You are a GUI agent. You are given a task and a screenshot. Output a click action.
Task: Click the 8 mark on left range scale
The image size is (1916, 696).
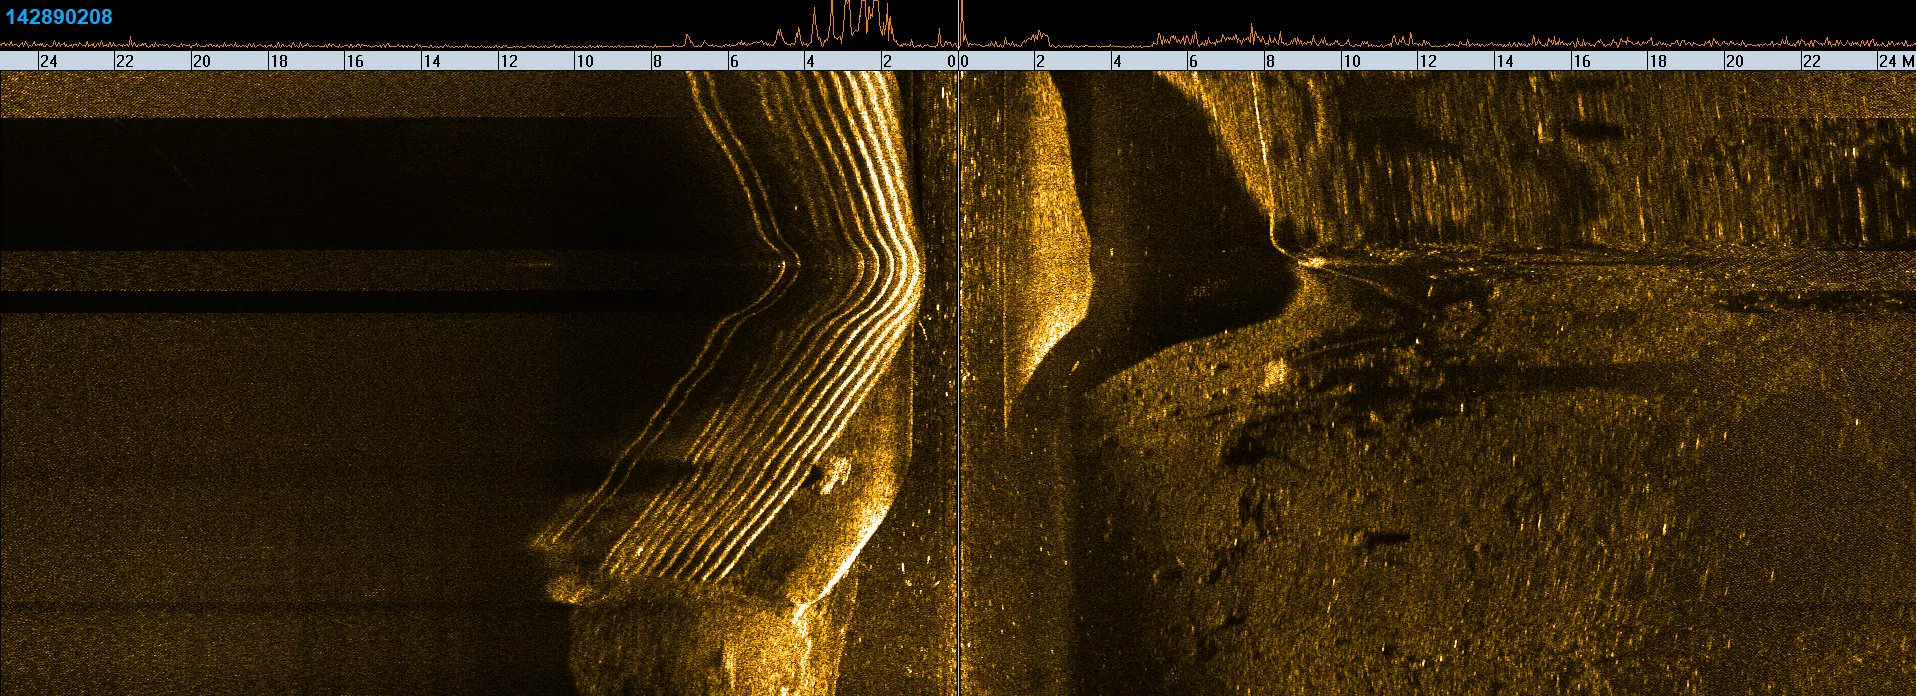pos(657,61)
